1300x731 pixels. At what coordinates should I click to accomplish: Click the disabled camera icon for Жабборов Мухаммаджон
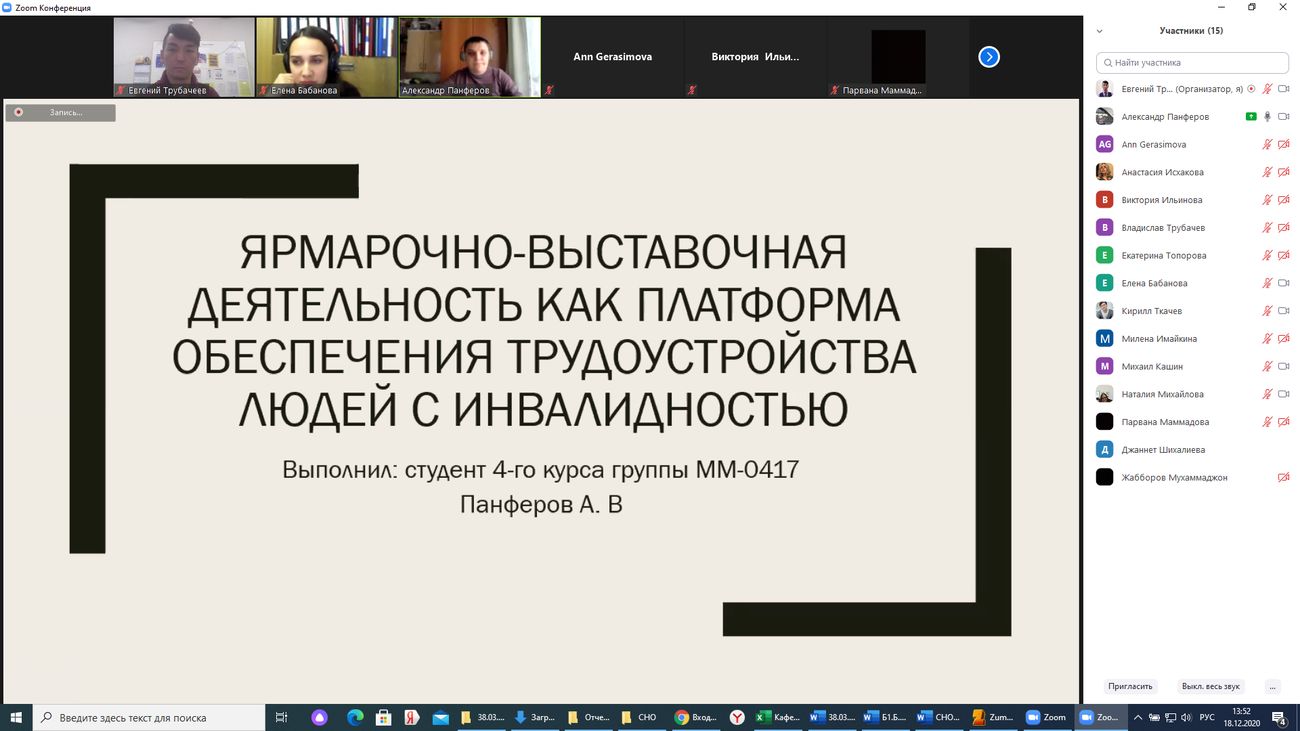point(1283,478)
